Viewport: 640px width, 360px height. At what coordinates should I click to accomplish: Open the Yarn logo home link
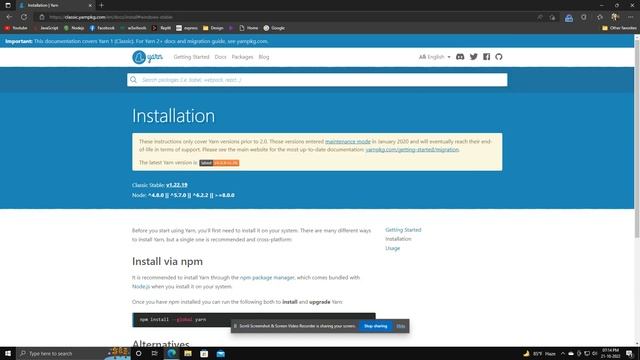(147, 57)
